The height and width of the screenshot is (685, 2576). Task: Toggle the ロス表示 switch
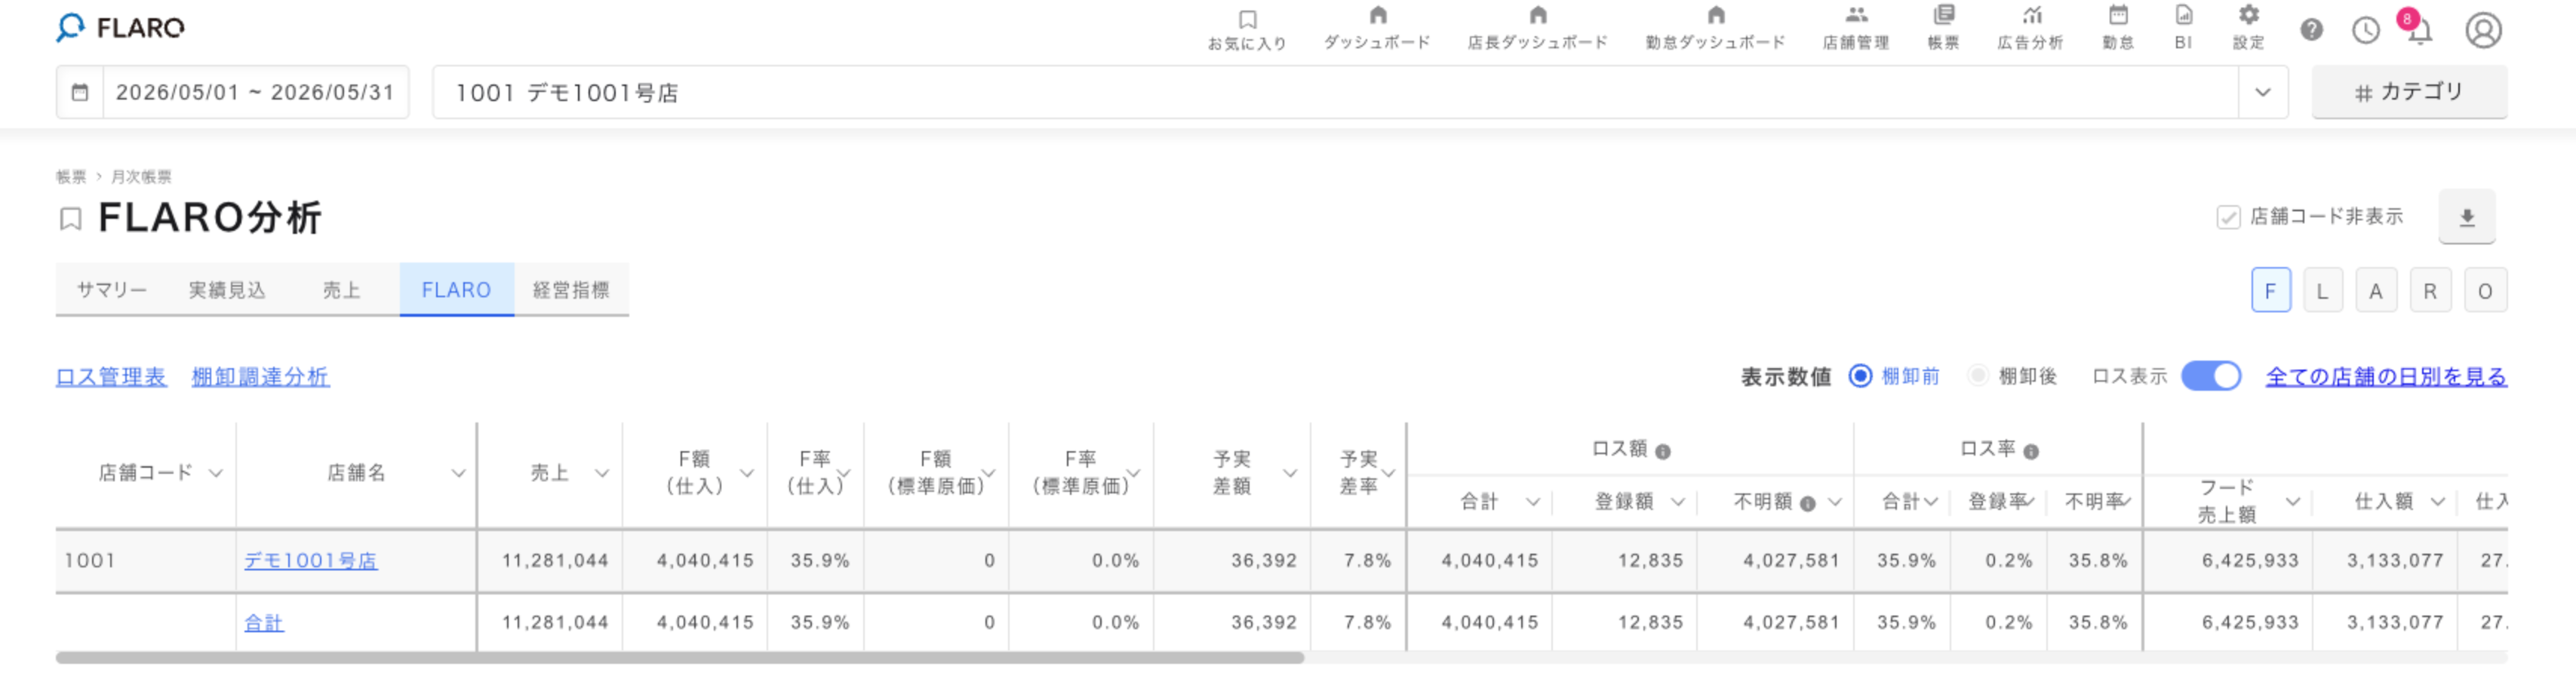(2211, 376)
